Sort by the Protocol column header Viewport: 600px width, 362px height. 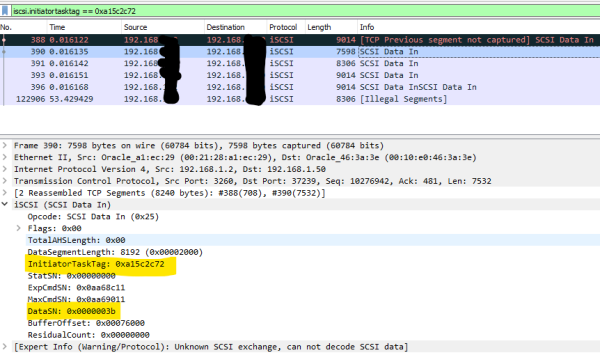pos(285,27)
